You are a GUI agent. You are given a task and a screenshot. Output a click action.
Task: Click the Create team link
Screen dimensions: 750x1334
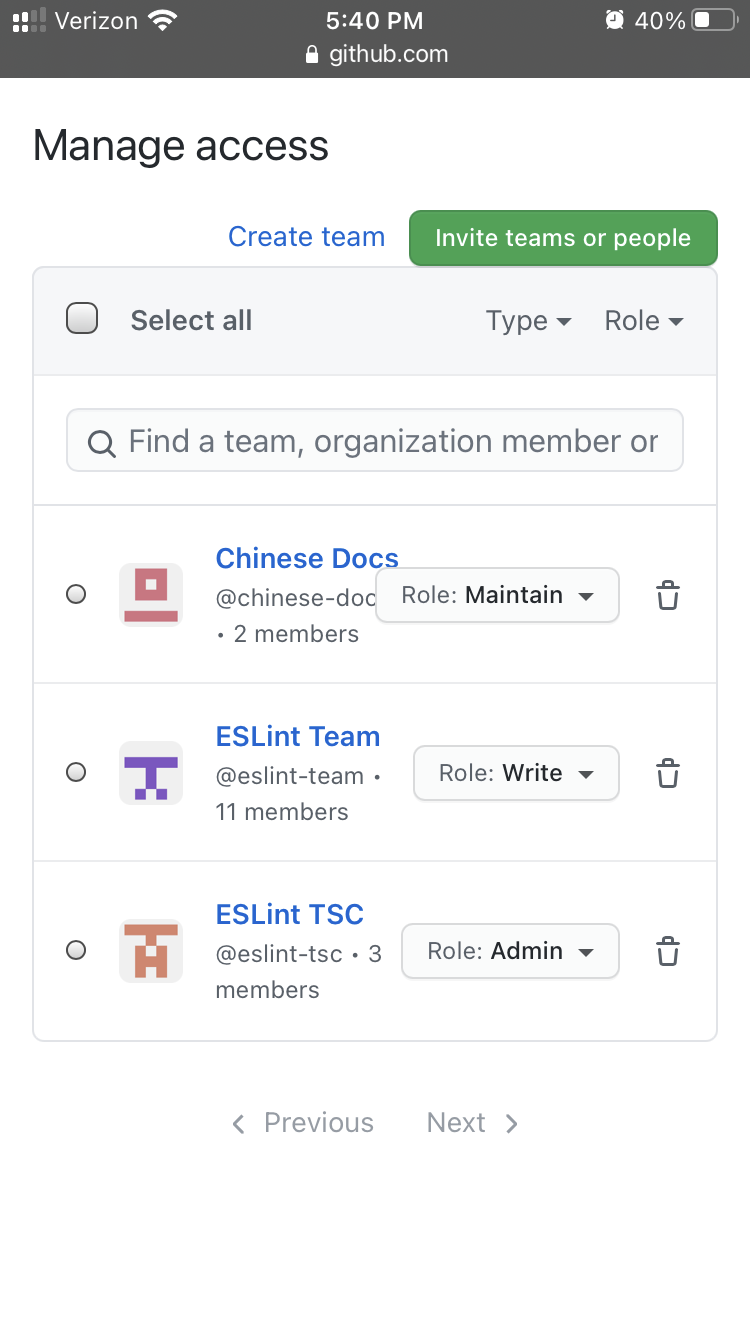coord(307,237)
